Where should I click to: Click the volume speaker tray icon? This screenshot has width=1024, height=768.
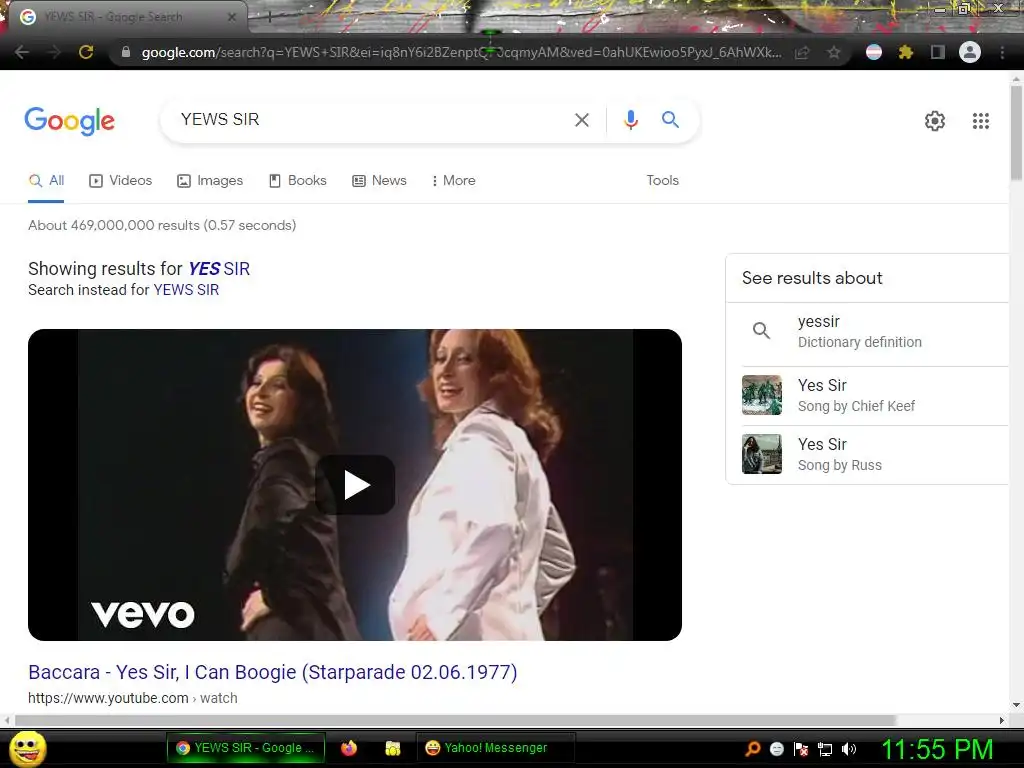(849, 749)
